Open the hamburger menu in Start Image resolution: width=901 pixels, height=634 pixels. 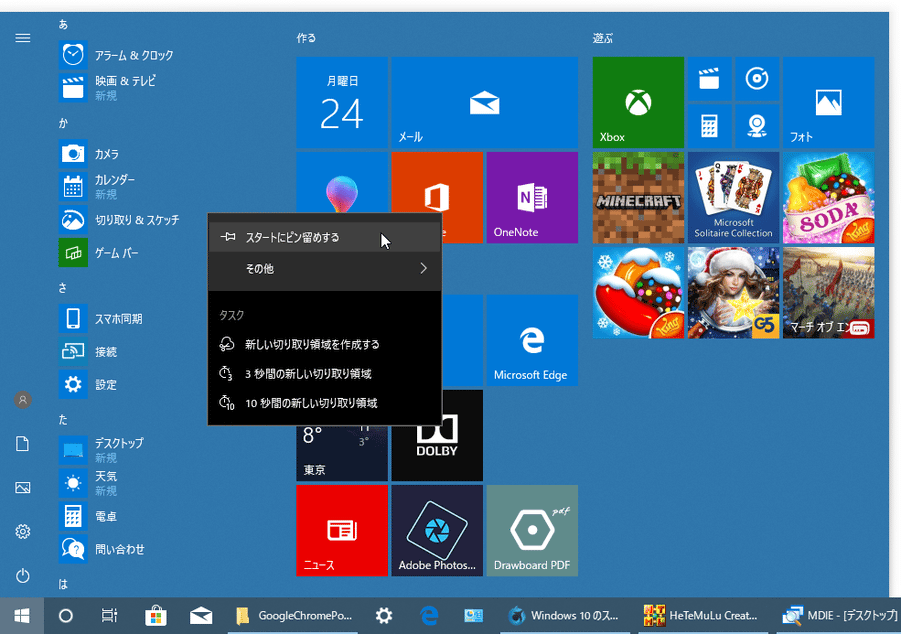(x=23, y=38)
